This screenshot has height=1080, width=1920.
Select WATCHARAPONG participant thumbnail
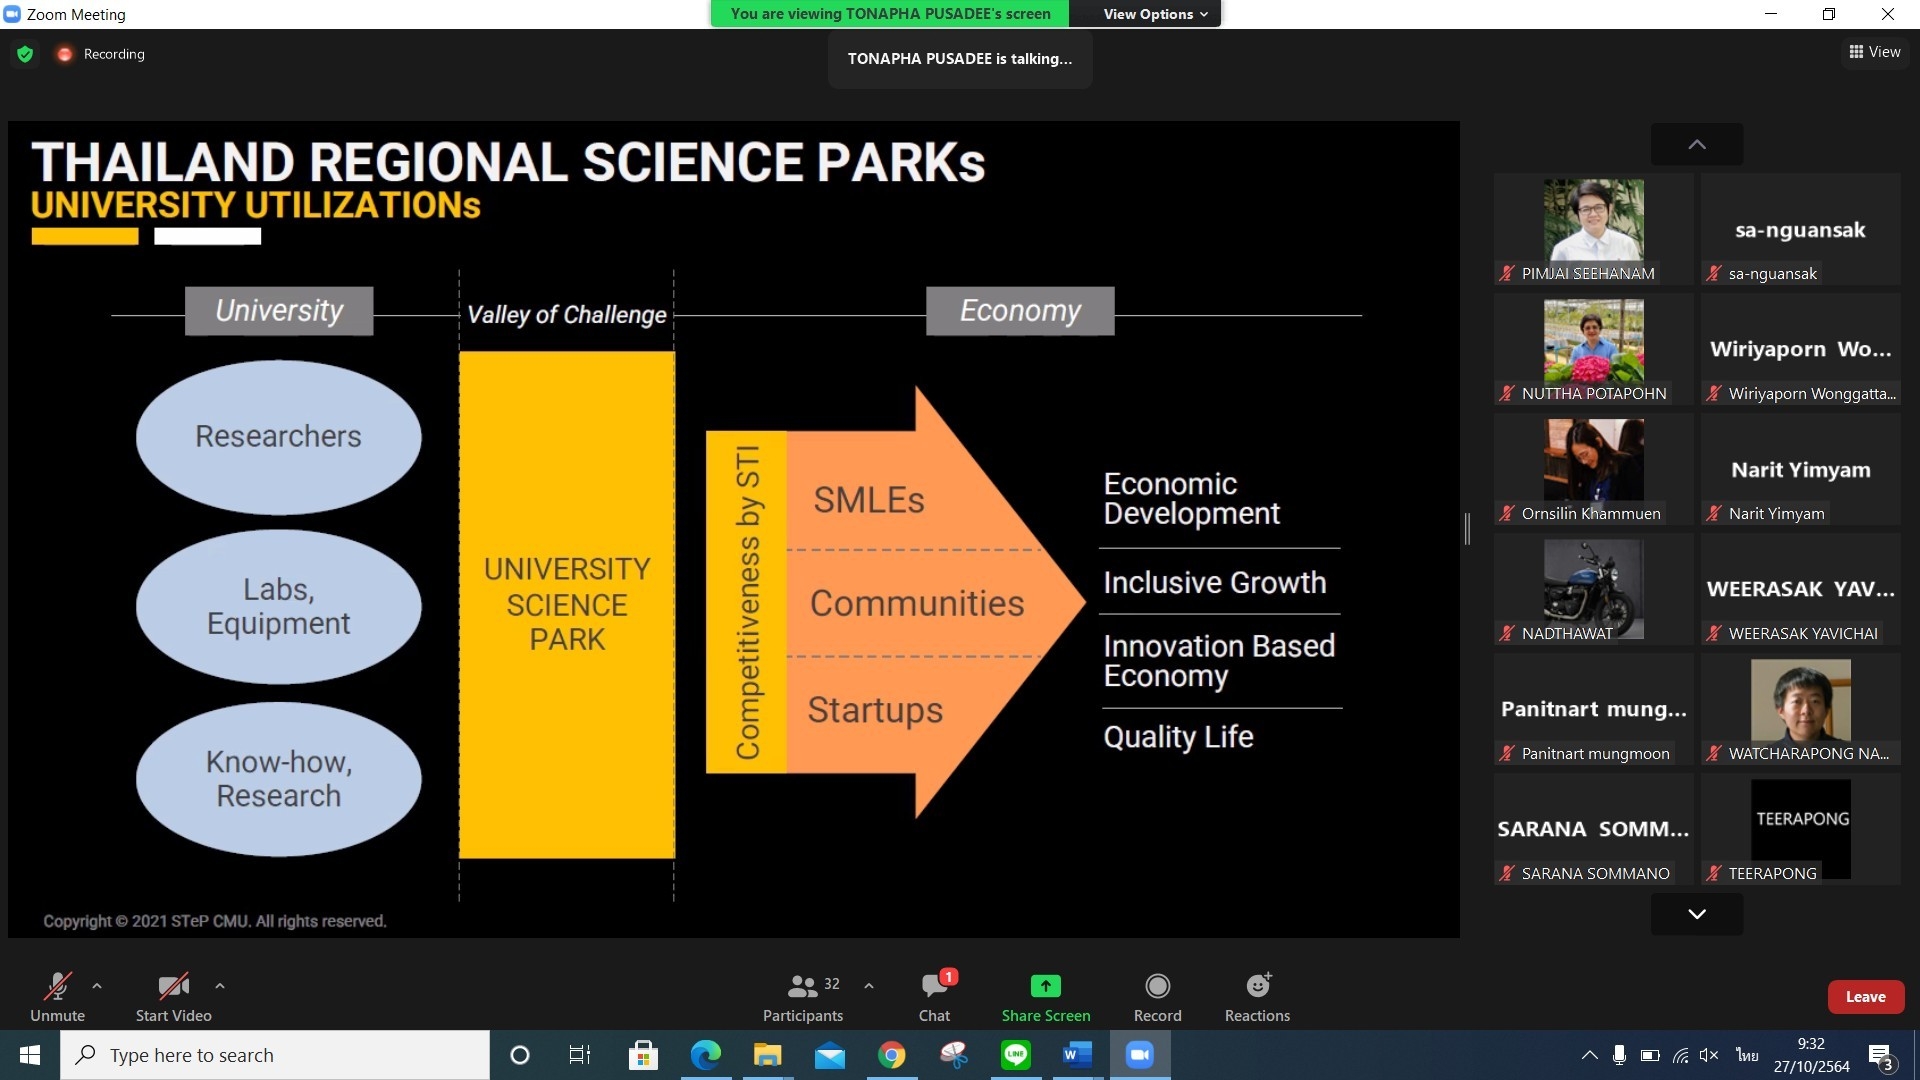[x=1800, y=710]
